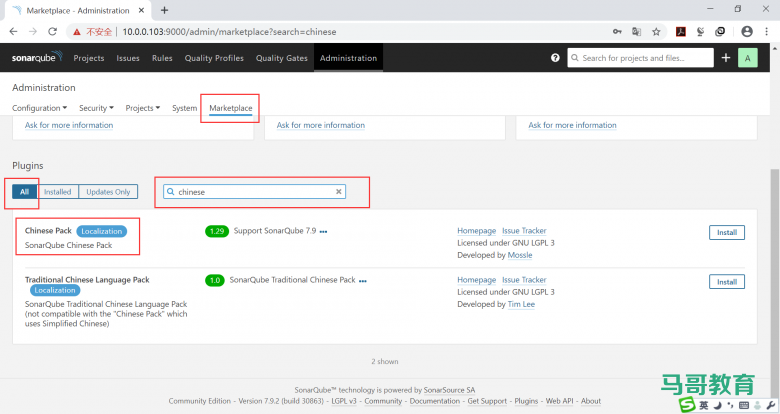Click the saved password key icon

(617, 31)
